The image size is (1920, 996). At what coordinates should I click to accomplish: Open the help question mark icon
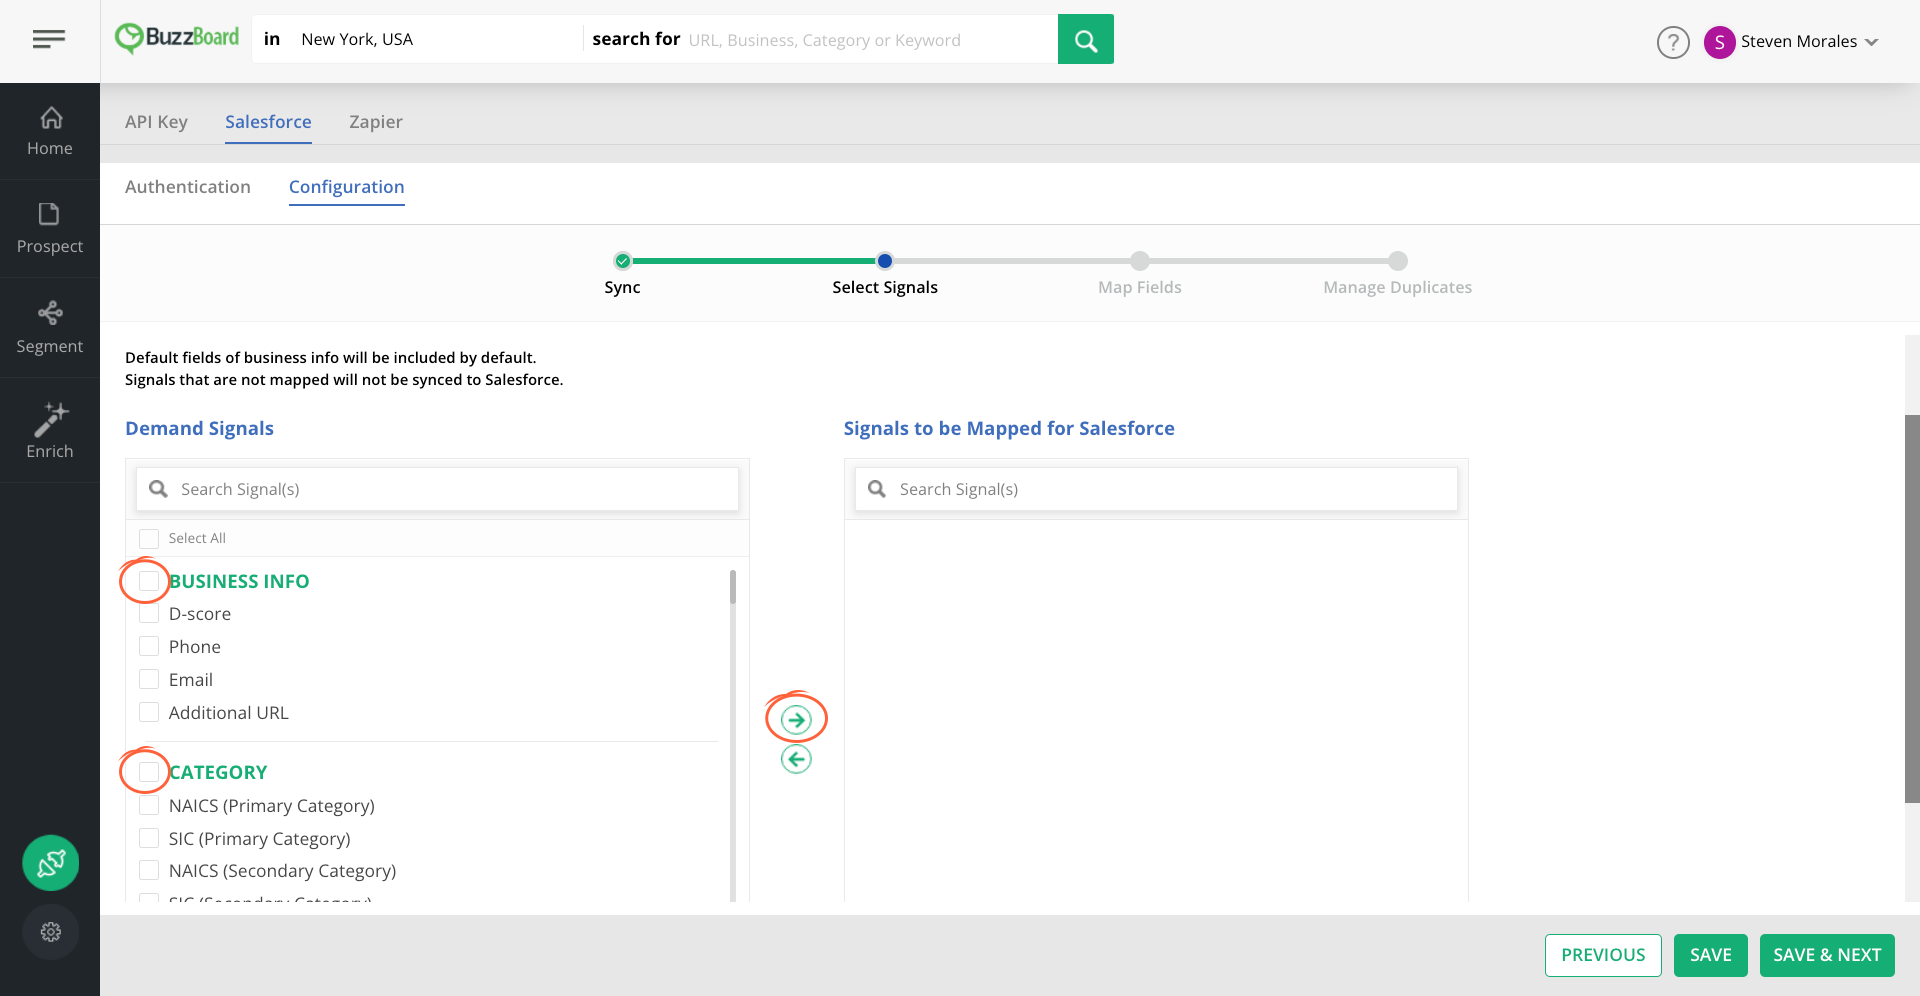click(x=1673, y=42)
